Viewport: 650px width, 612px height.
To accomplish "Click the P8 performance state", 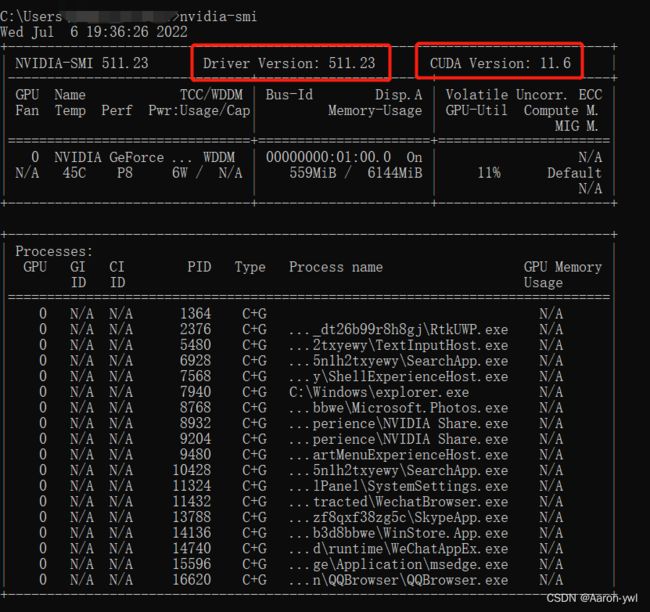I will [125, 172].
